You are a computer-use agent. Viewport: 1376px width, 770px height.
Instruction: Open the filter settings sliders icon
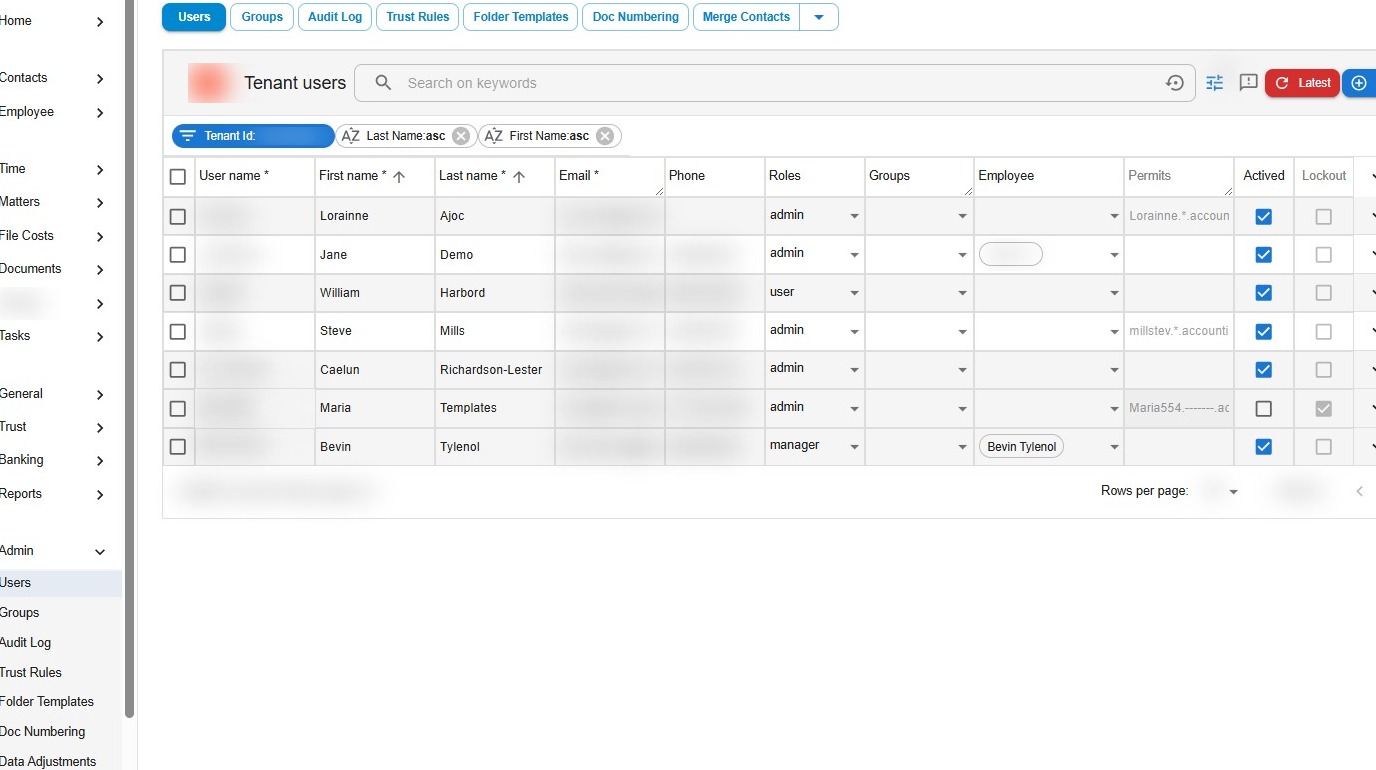coord(1214,83)
